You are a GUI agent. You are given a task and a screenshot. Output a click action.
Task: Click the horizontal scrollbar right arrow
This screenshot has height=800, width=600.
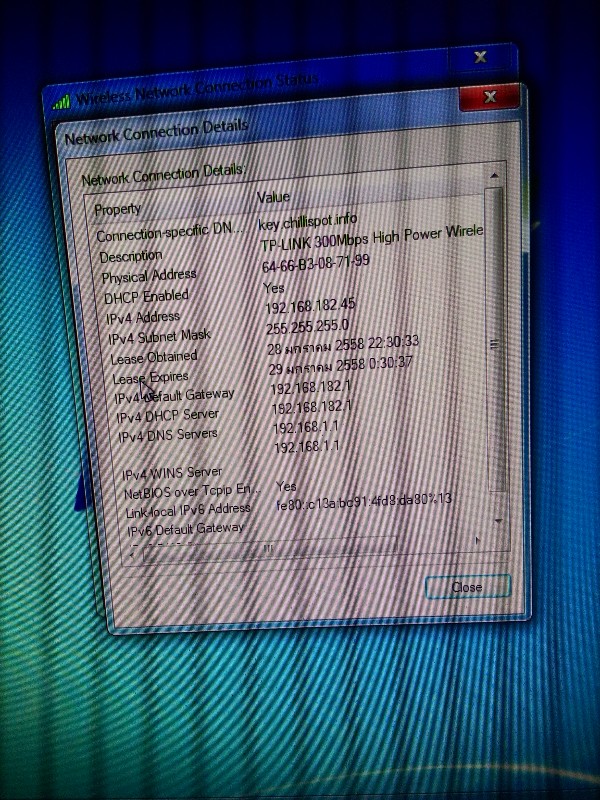[x=478, y=540]
